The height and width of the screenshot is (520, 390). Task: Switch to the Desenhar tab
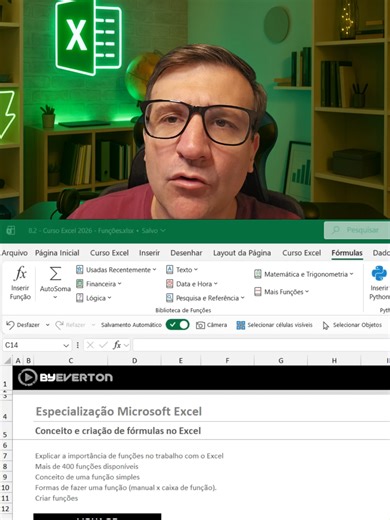(186, 253)
